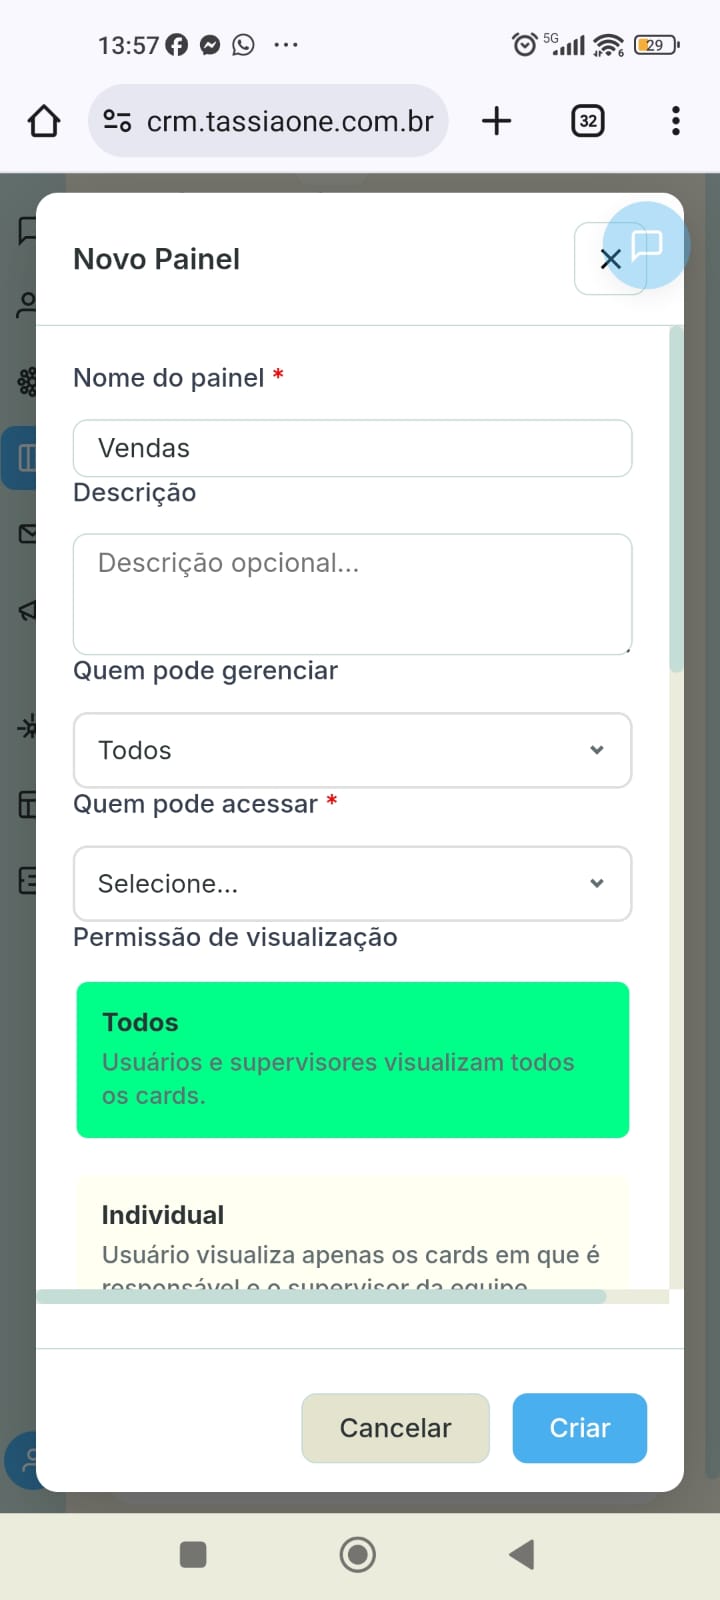The height and width of the screenshot is (1600, 720).
Task: Tap the Android recent apps square
Action: pos(193,1554)
